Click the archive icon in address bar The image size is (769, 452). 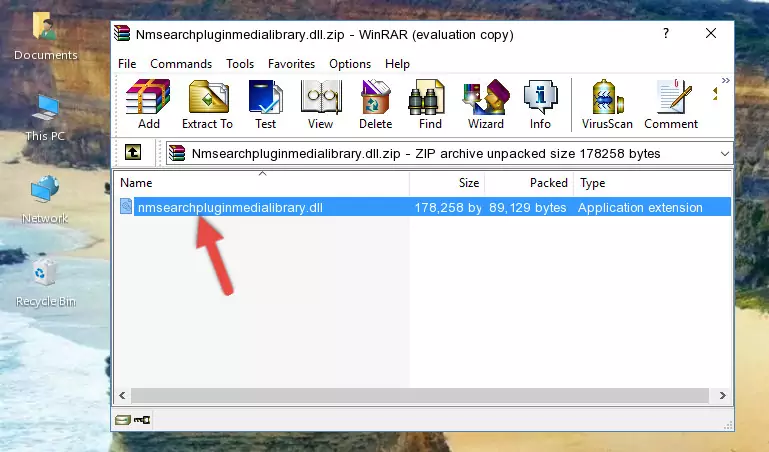tap(177, 153)
